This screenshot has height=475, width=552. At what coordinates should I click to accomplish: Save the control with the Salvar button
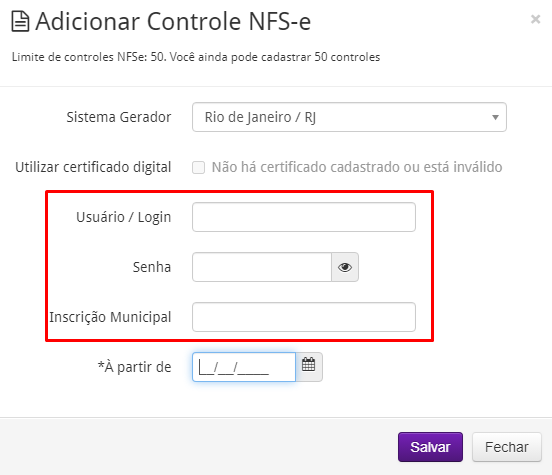click(x=430, y=447)
